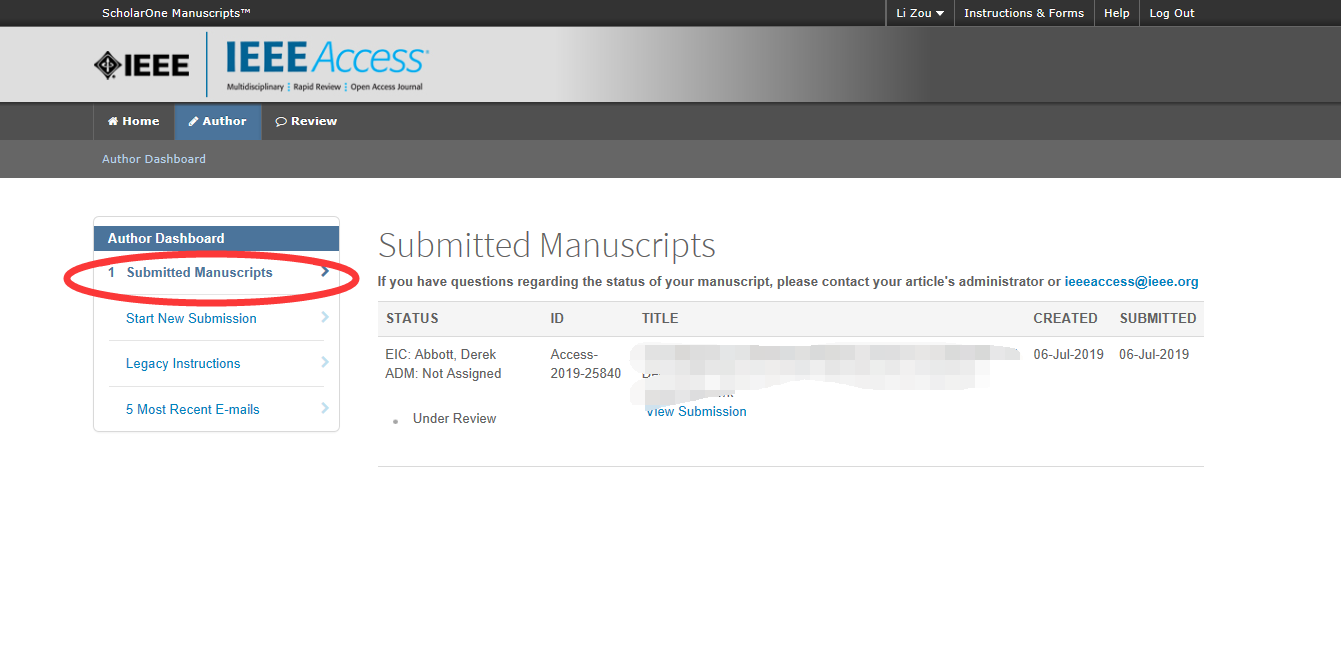Expand the Start New Submission chevron
This screenshot has width=1341, height=651.
[325, 318]
